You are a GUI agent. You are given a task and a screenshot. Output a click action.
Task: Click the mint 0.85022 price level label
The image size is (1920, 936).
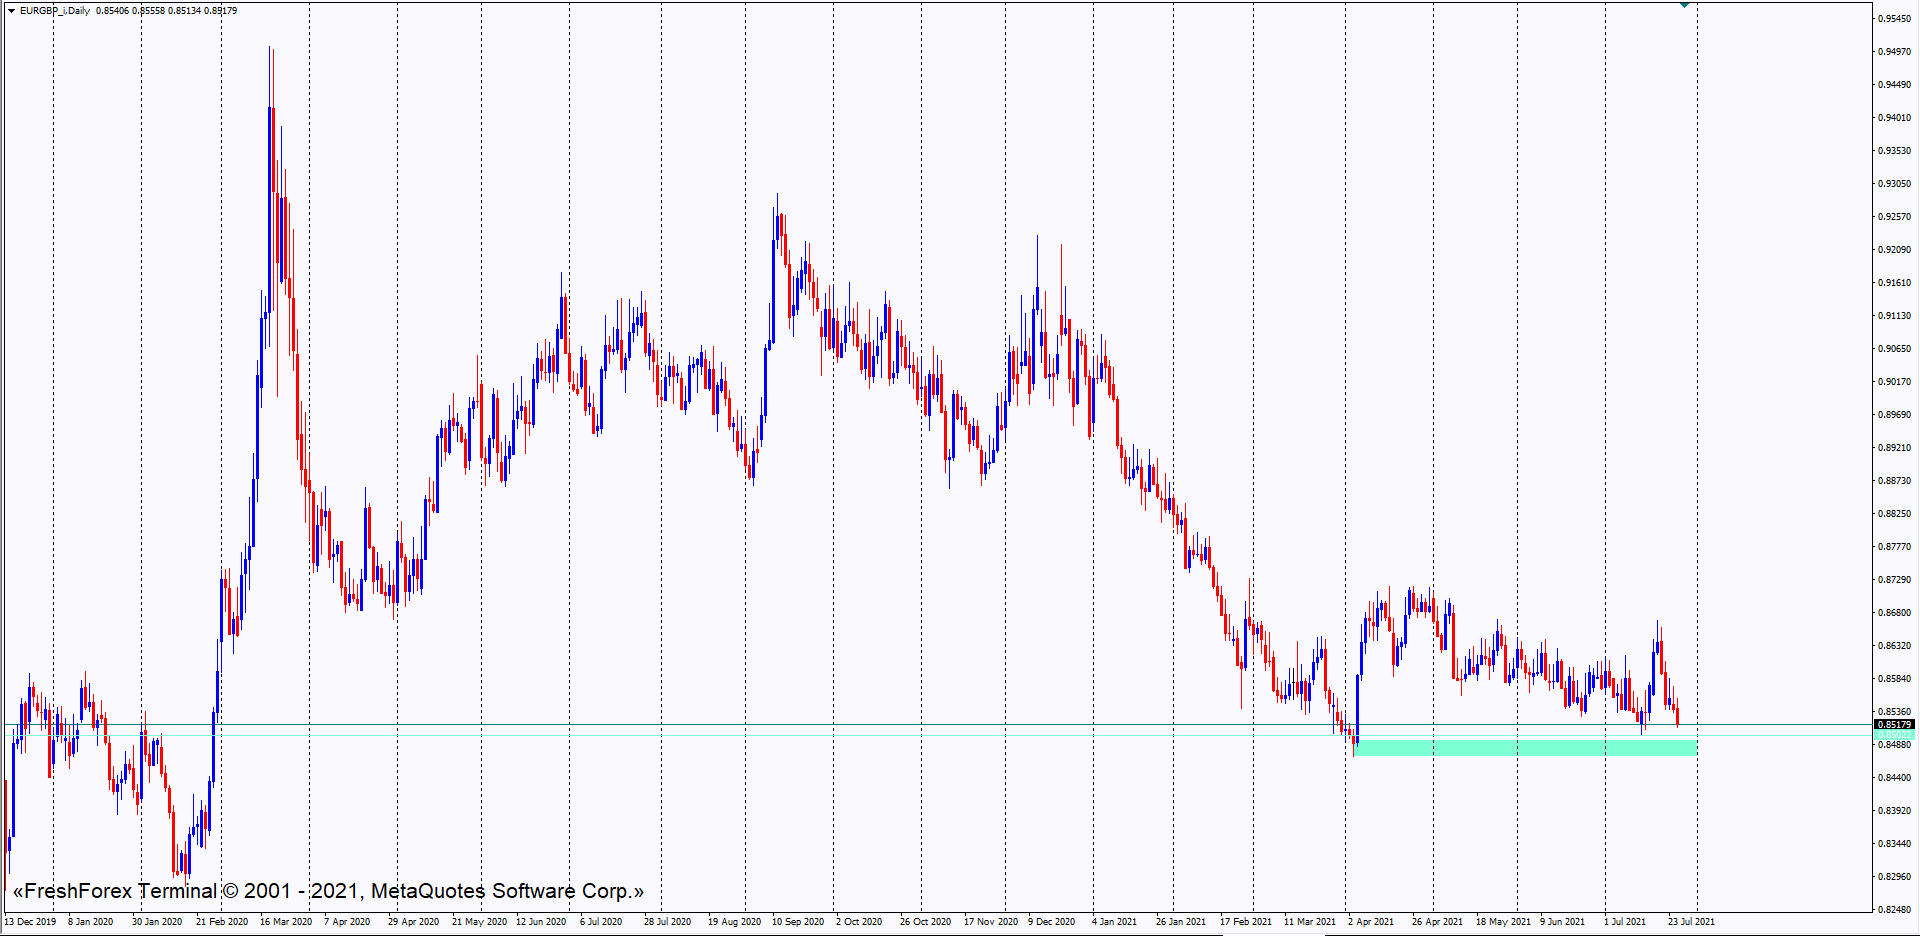click(x=1893, y=735)
